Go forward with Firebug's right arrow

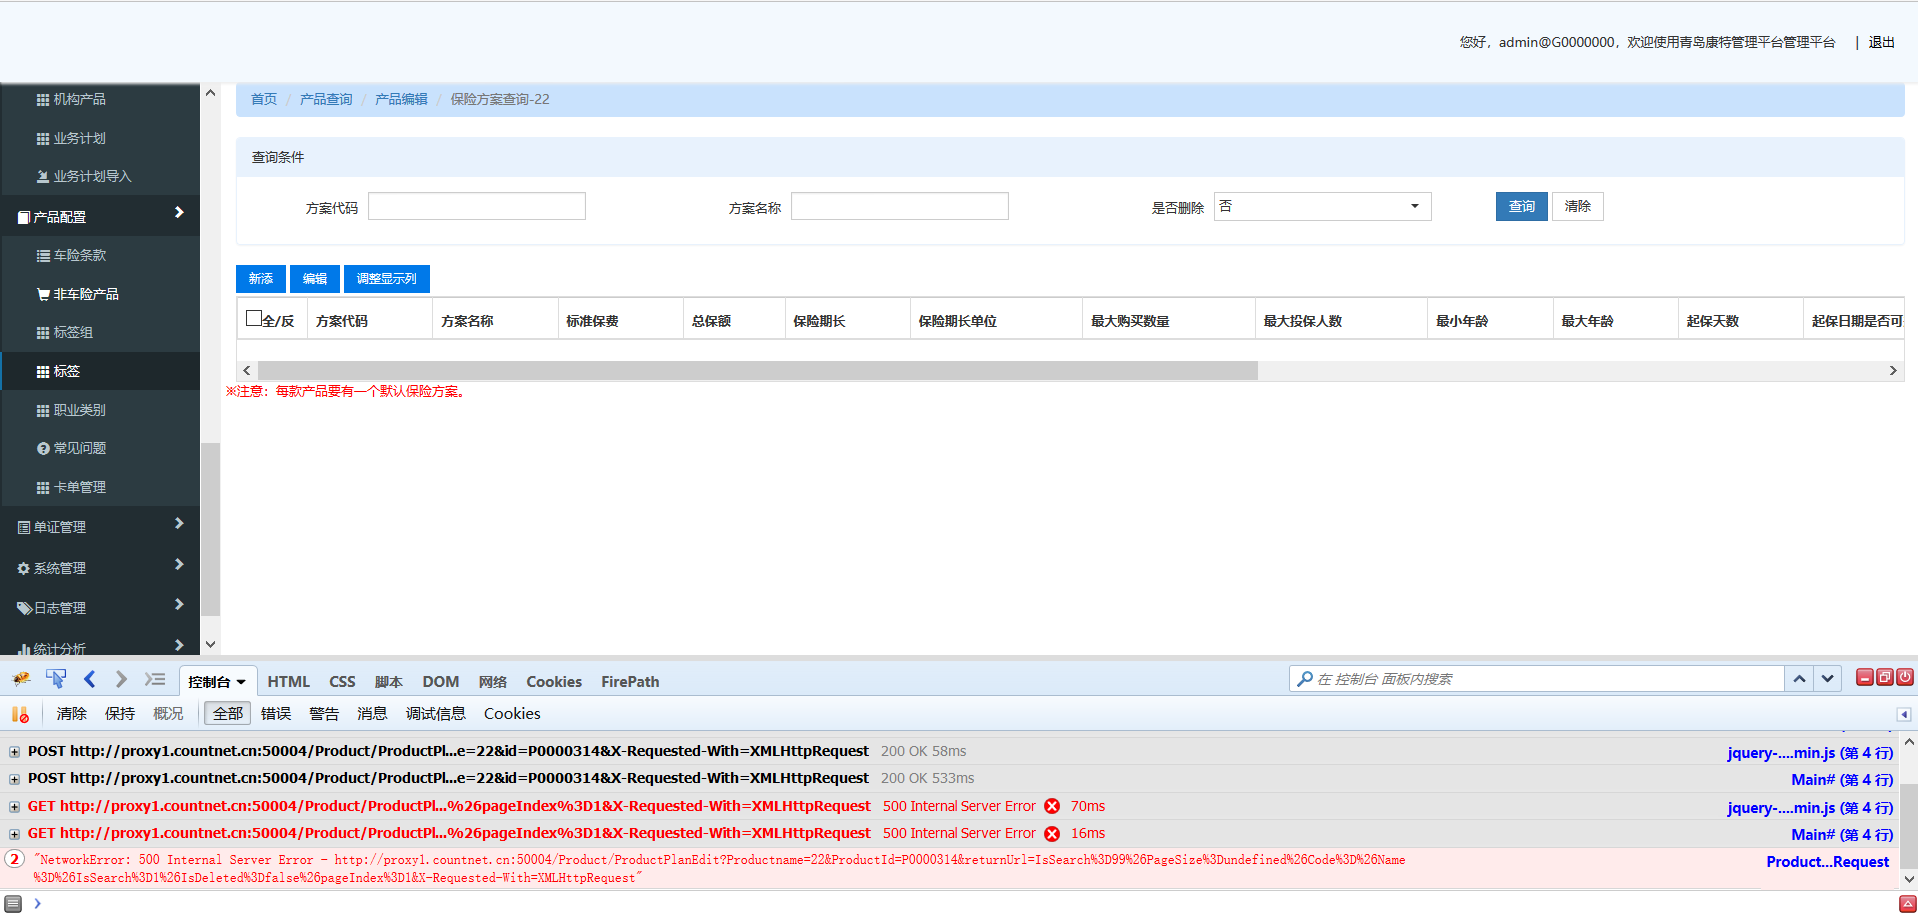coord(121,679)
